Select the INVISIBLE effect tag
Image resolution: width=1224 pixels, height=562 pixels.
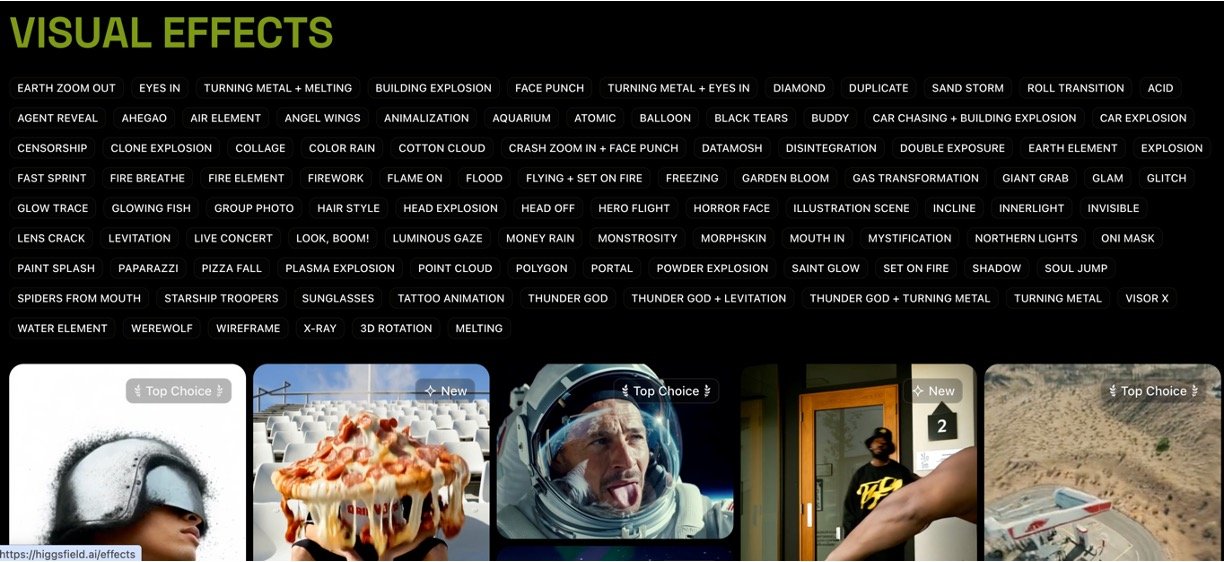tap(1114, 208)
